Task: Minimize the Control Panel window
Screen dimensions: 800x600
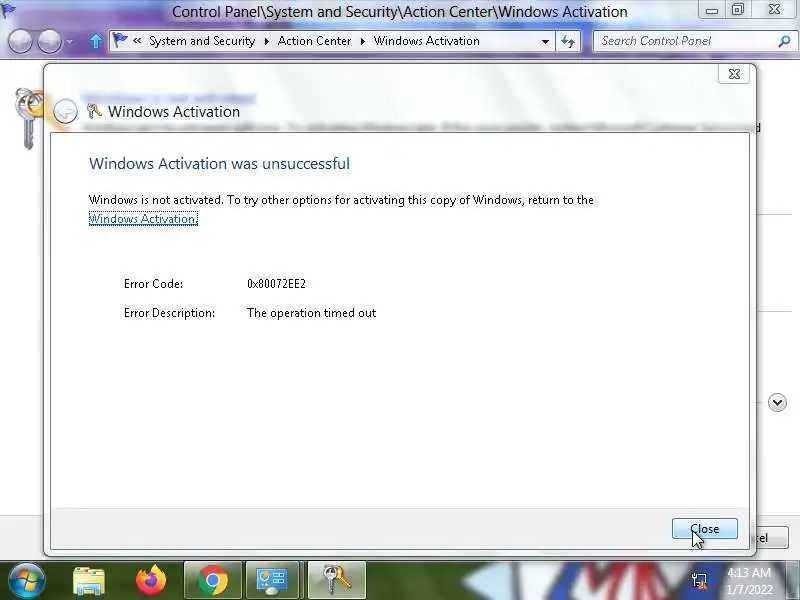Action: click(x=712, y=10)
